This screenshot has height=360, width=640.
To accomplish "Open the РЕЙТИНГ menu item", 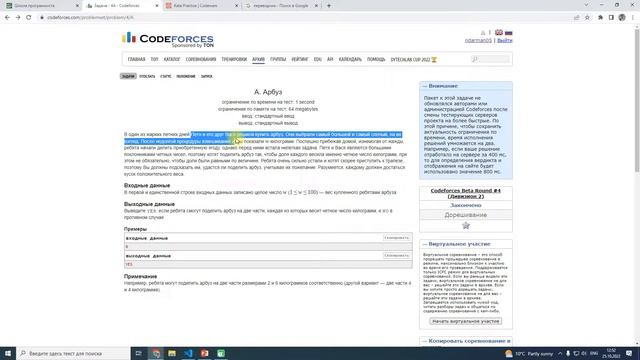I will pos(300,60).
